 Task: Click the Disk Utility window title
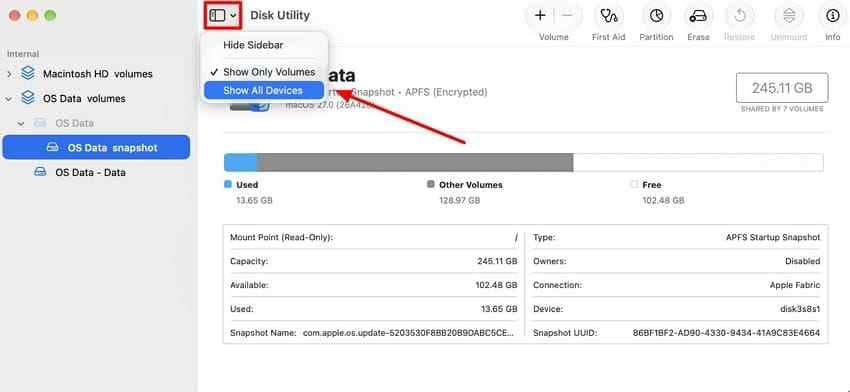pos(280,15)
